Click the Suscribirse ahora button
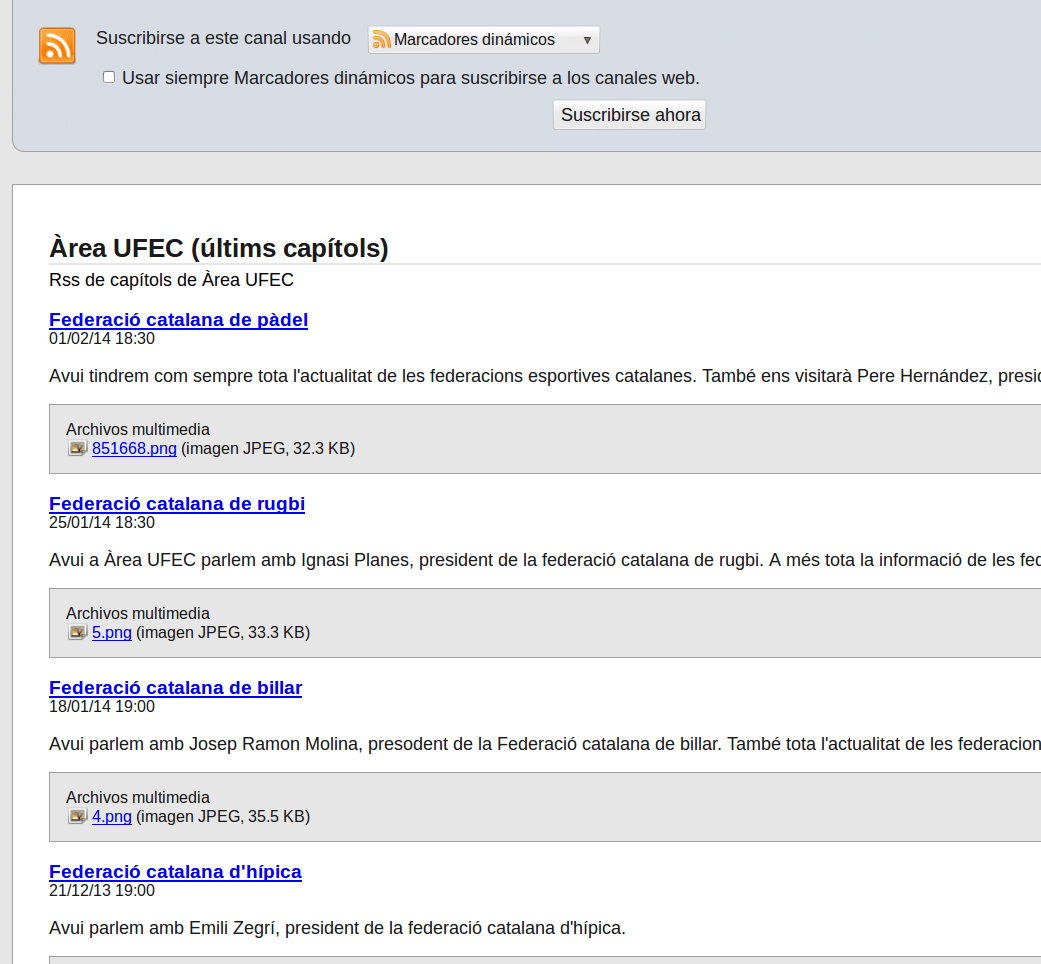 [x=629, y=115]
